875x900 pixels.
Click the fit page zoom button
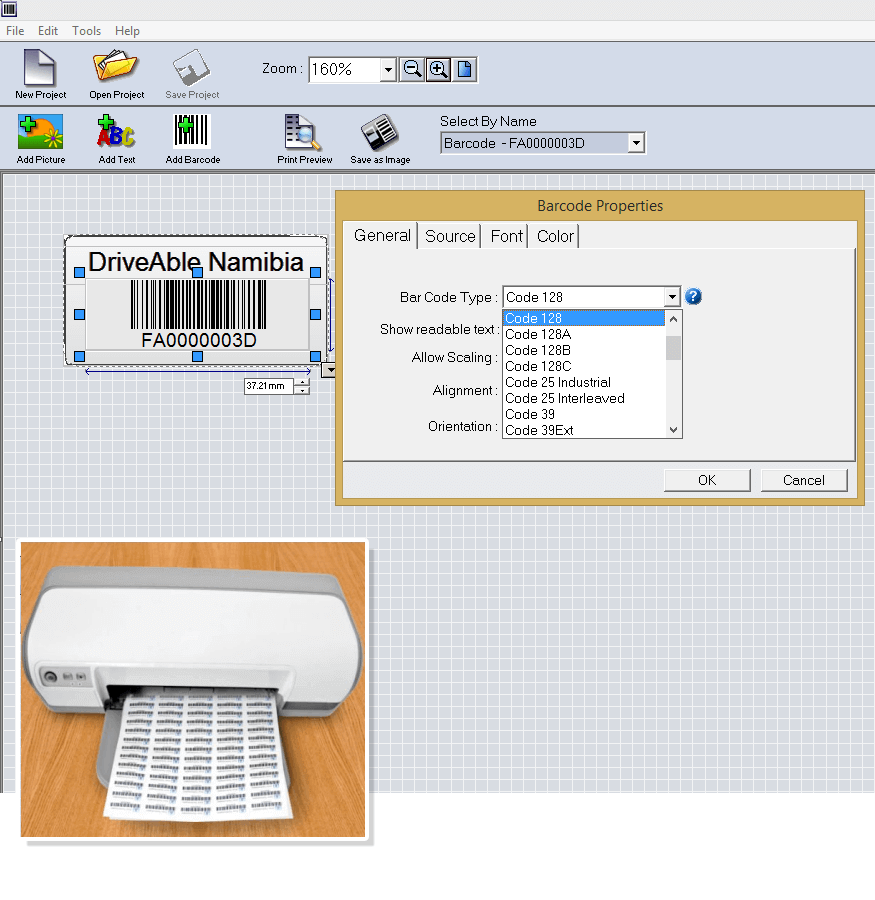point(464,69)
